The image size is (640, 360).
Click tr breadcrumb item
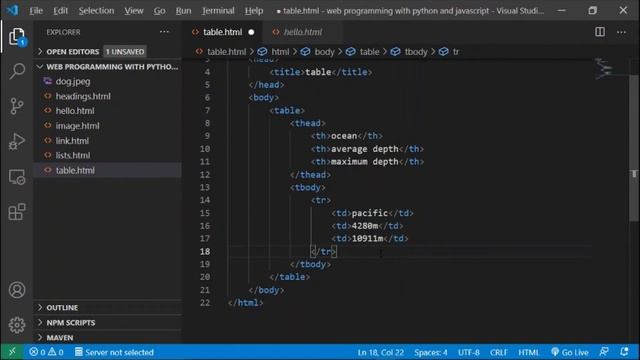coord(456,52)
